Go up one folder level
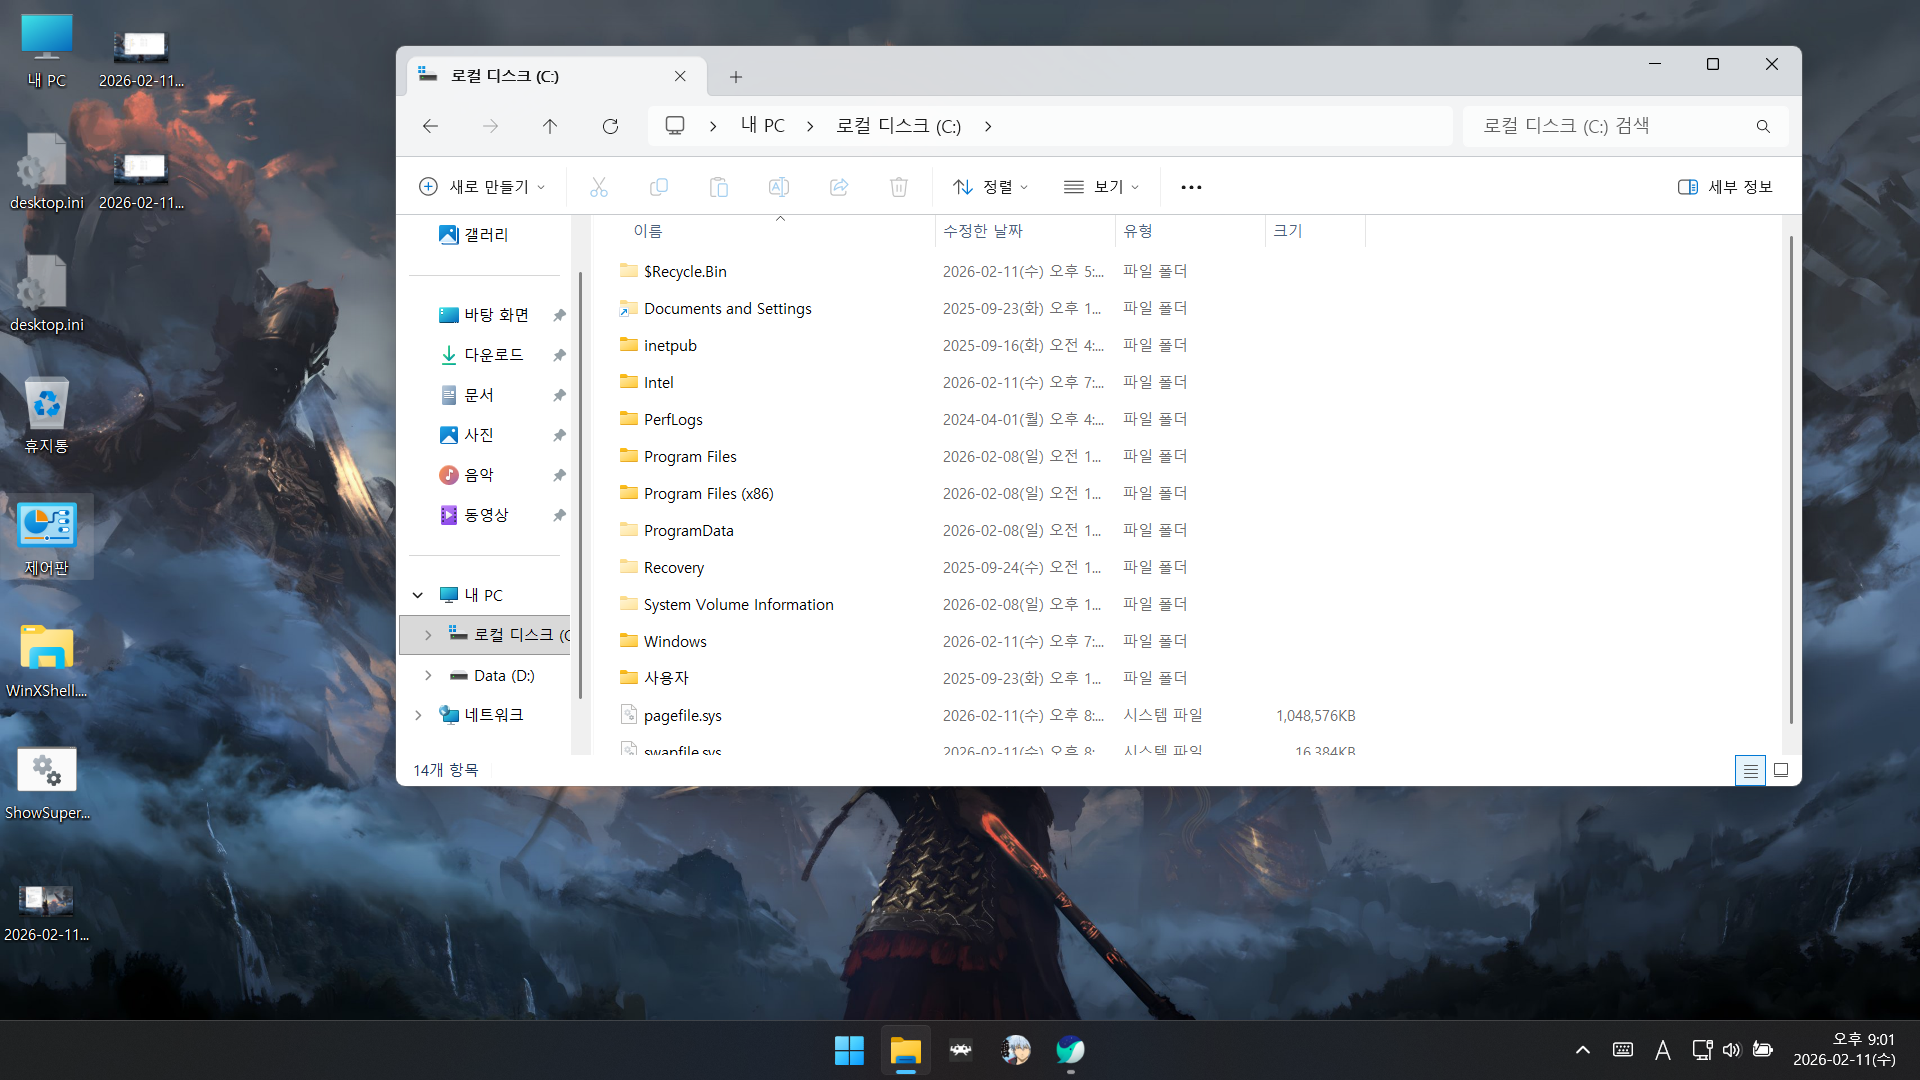The height and width of the screenshot is (1080, 1920). coord(550,126)
